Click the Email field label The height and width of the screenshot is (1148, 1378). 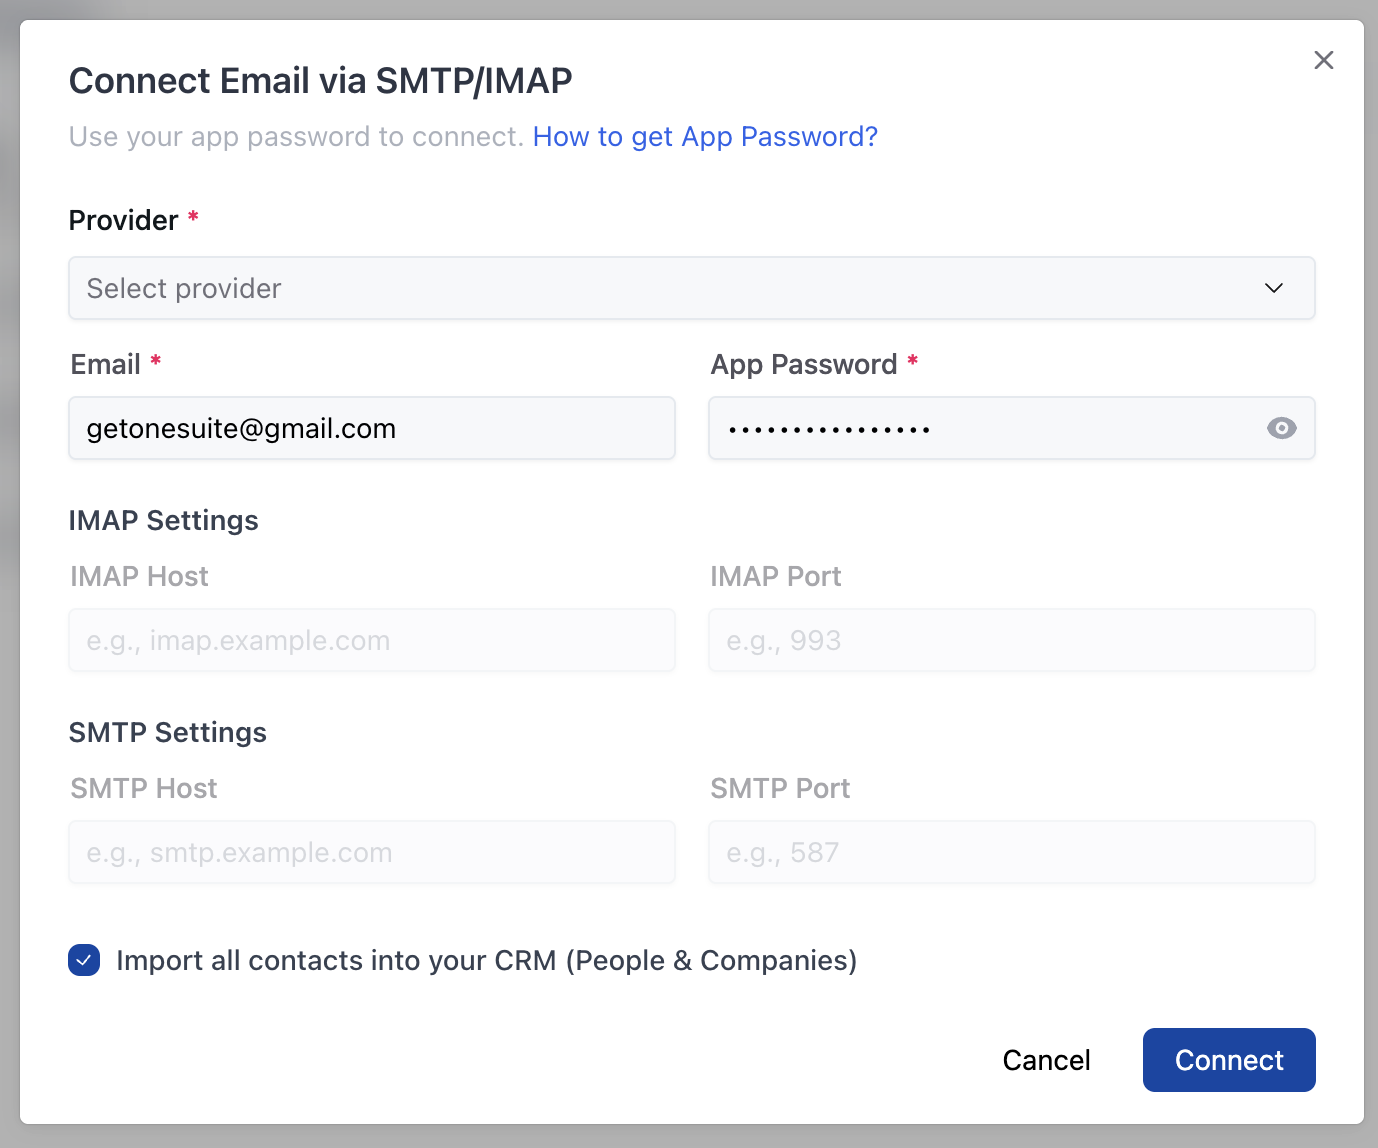pyautogui.click(x=105, y=364)
